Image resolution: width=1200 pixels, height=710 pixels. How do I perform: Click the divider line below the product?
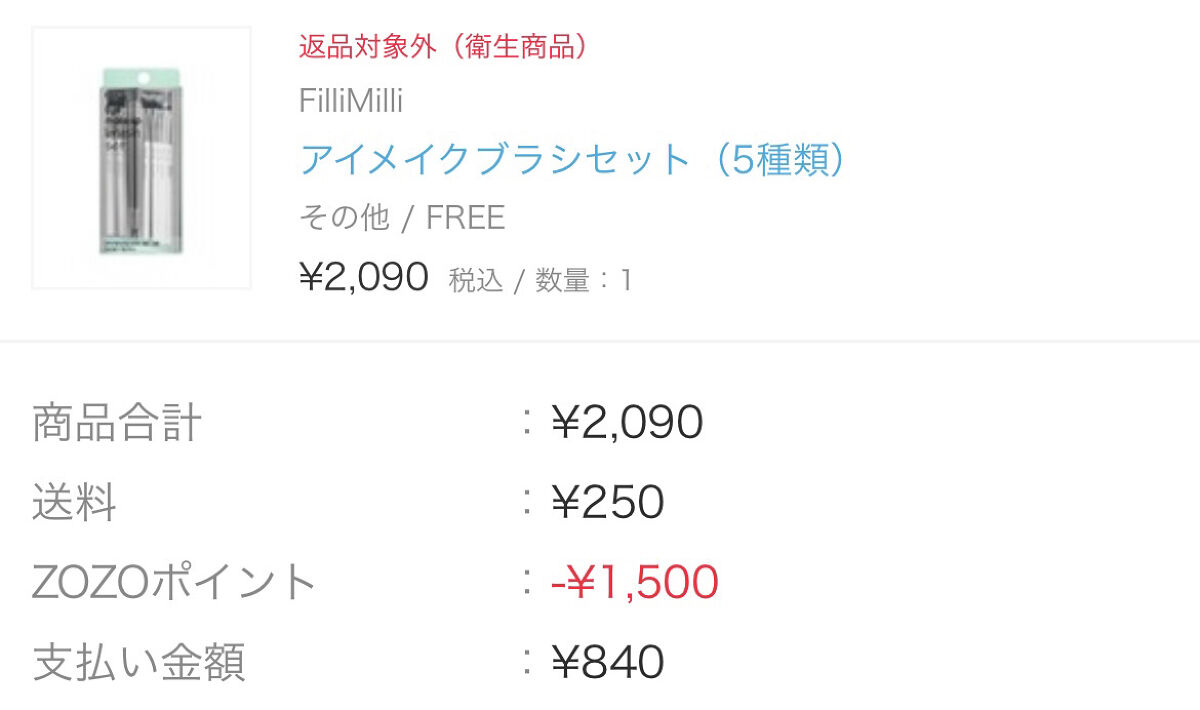pos(600,341)
